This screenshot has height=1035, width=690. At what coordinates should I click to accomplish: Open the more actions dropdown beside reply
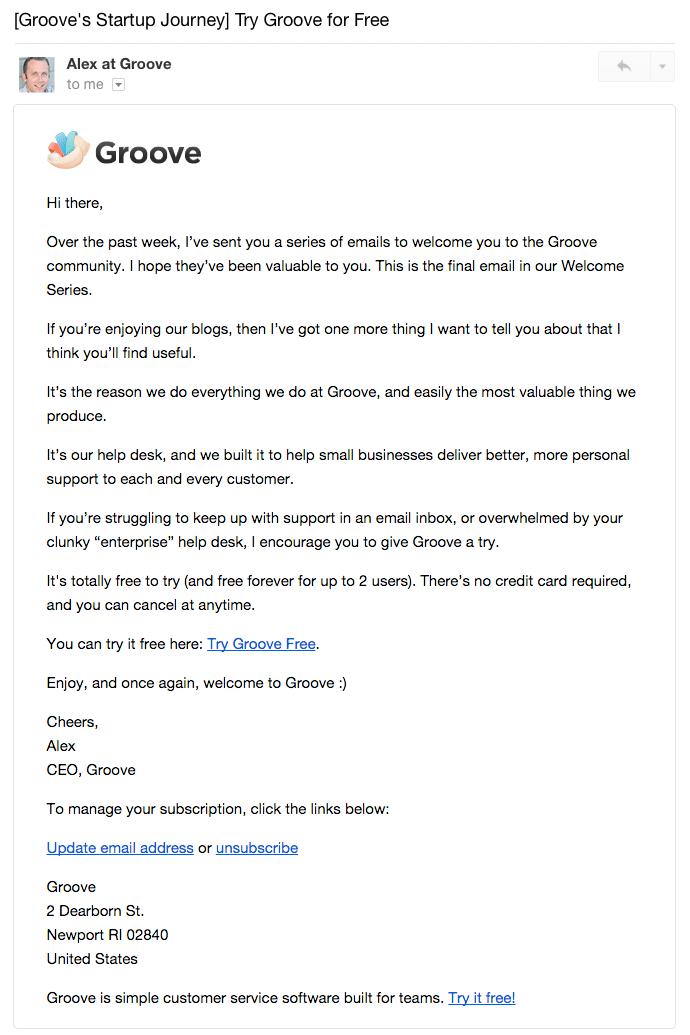[662, 66]
